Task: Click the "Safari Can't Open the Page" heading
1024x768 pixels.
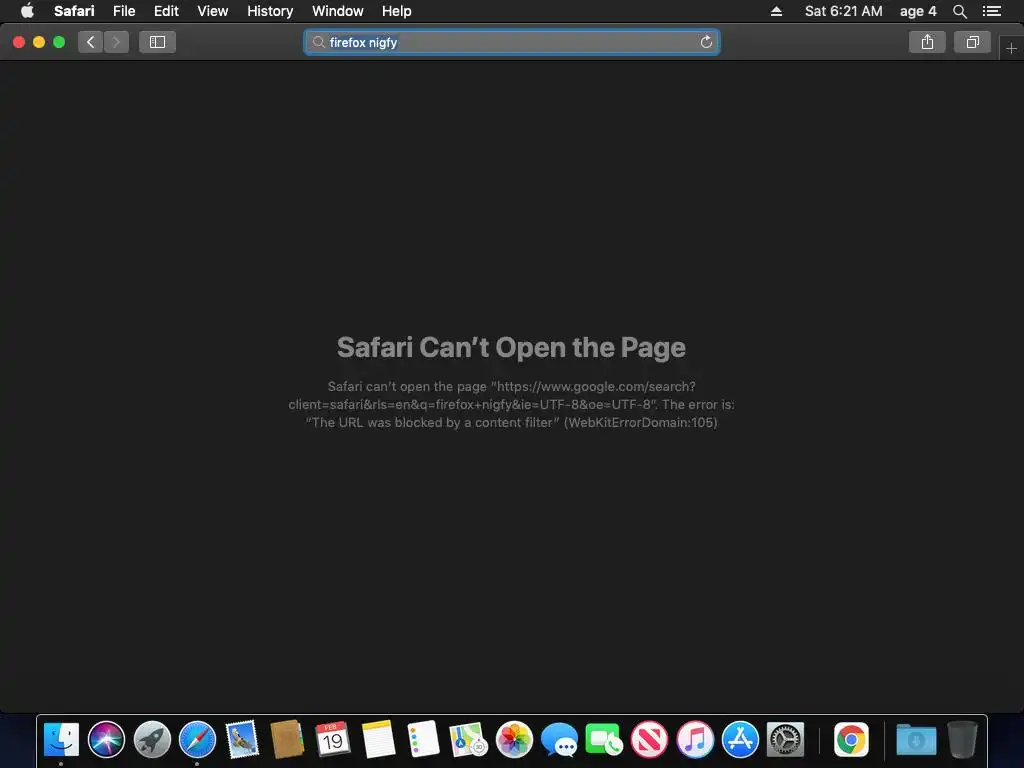Action: click(511, 347)
